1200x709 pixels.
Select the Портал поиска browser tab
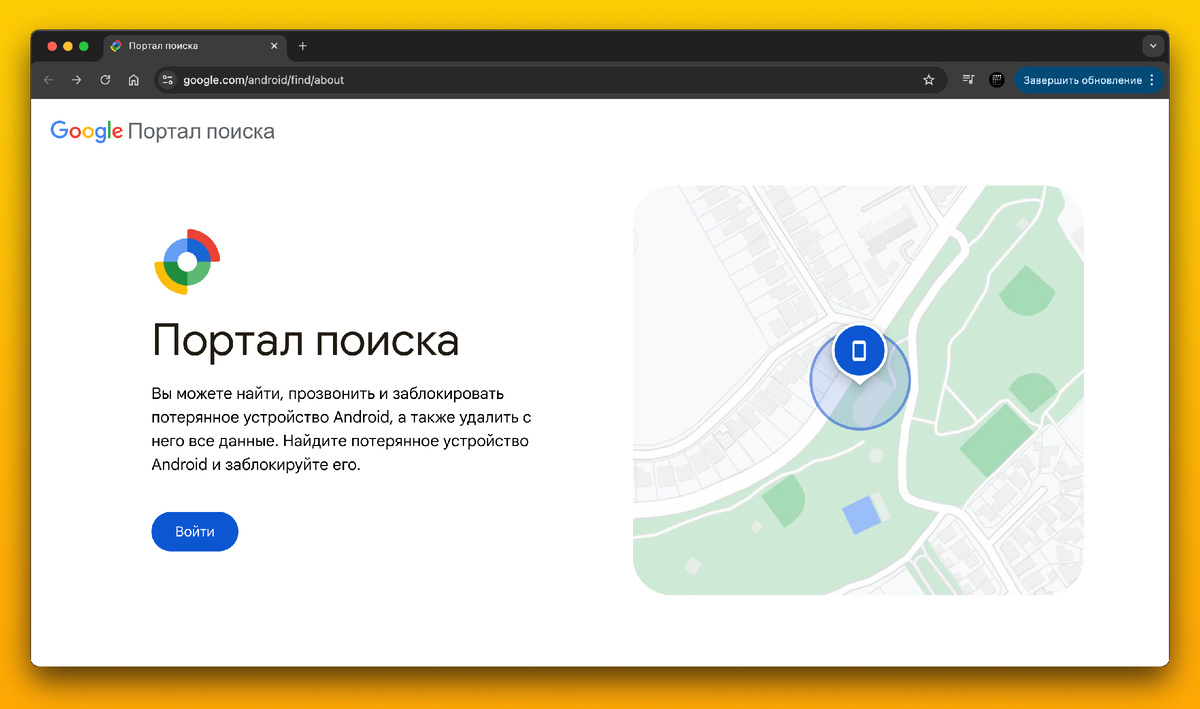tap(195, 46)
